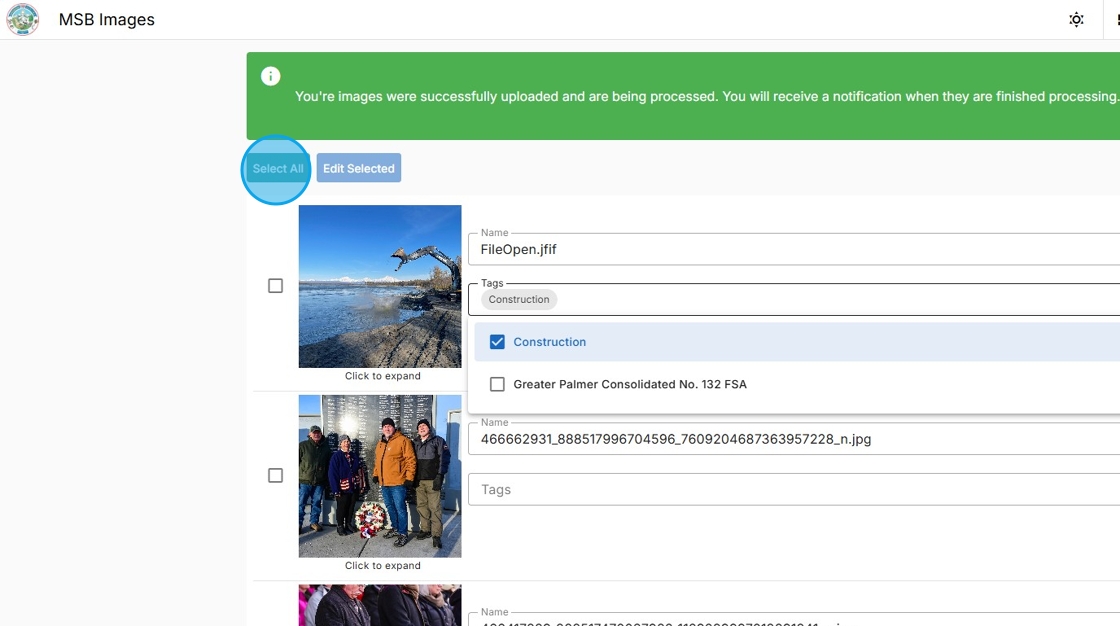Expand the memorial group photo thumbnail
1120x626 pixels.
point(380,476)
